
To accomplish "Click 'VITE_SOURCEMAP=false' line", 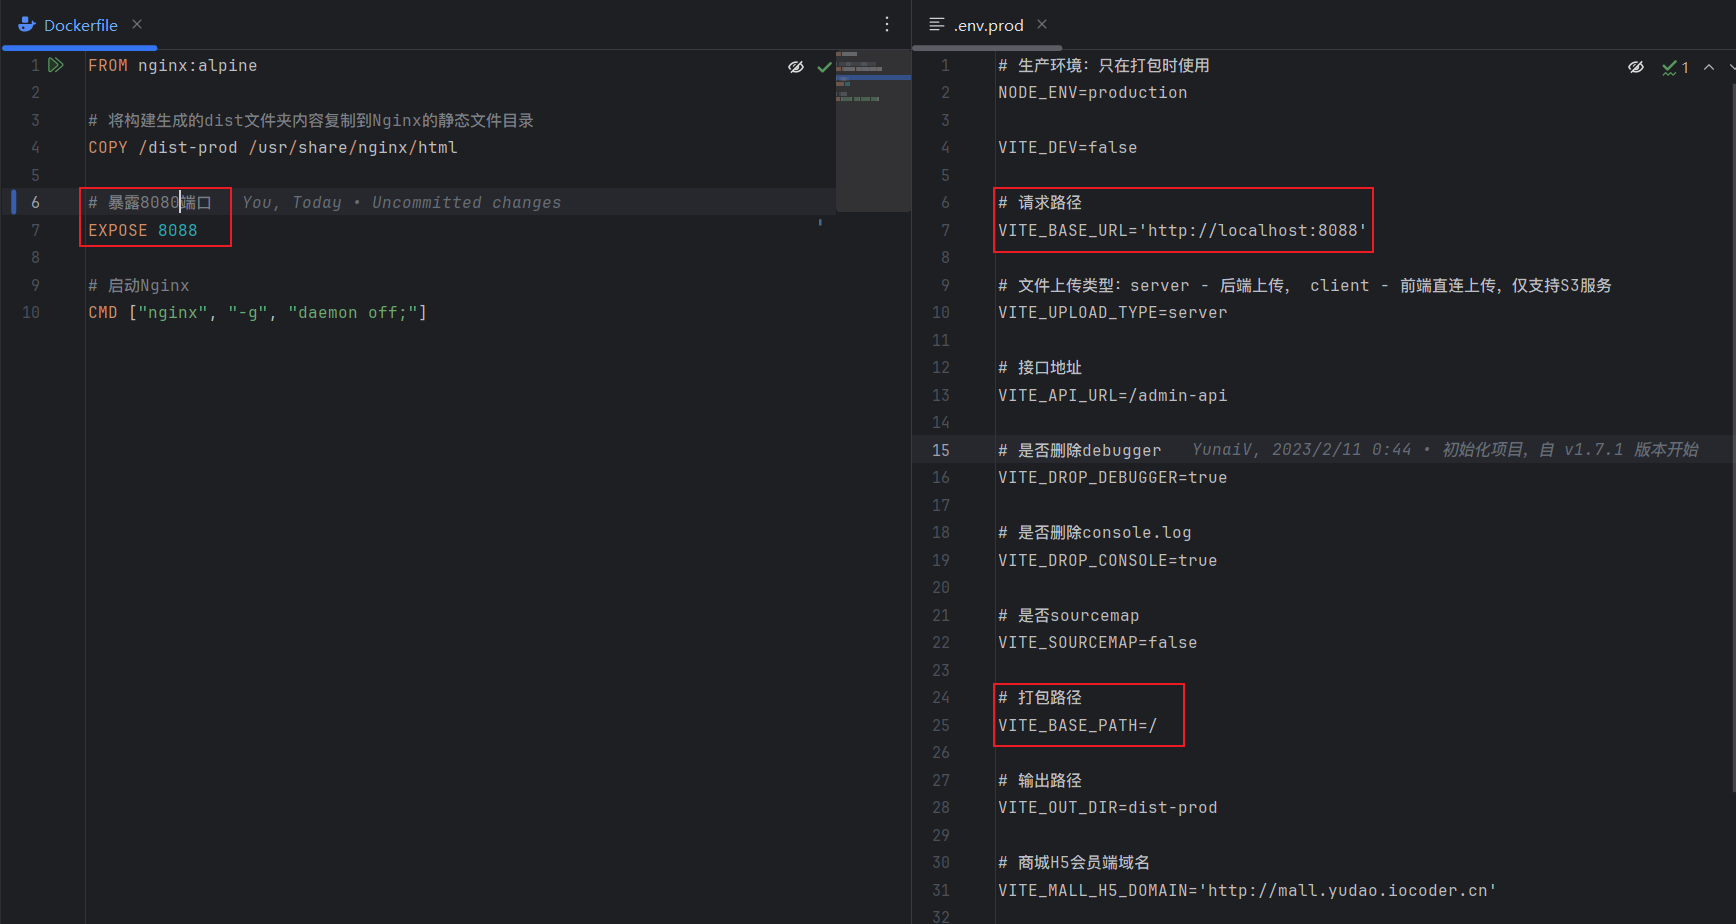I will click(1097, 642).
